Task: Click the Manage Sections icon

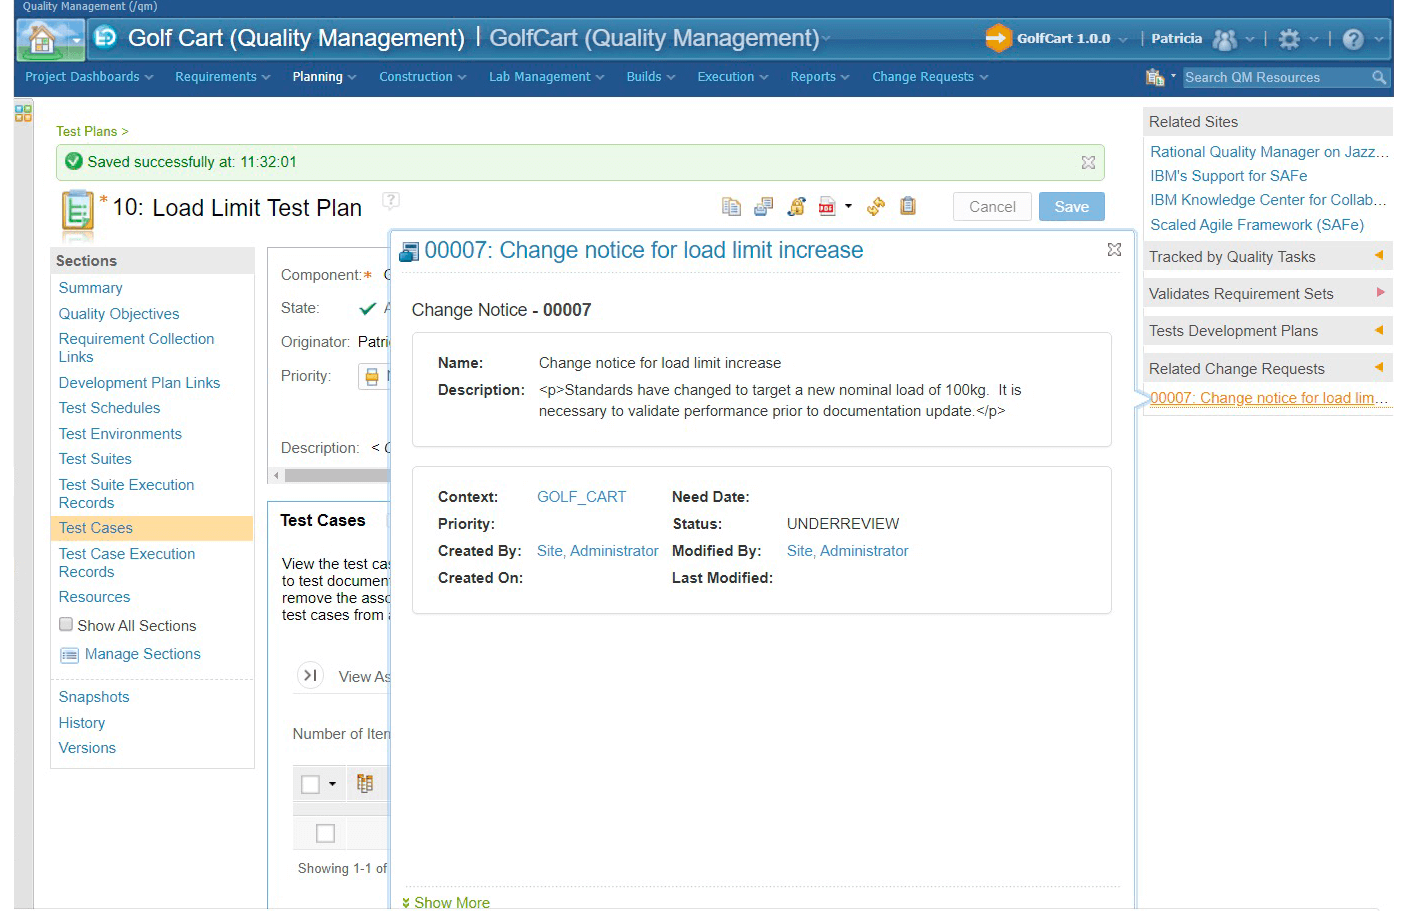Action: coord(69,655)
